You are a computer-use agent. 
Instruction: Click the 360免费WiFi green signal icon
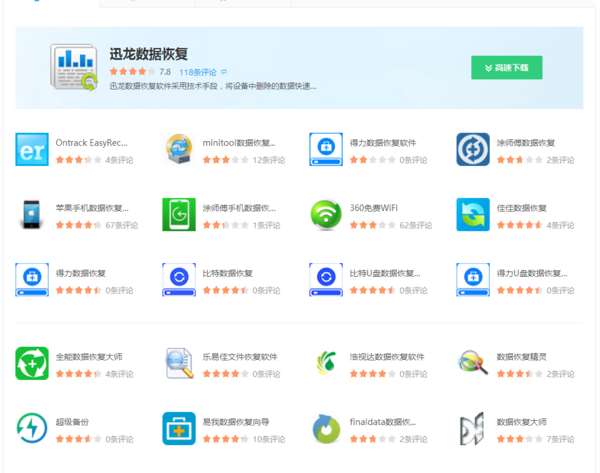pos(326,215)
